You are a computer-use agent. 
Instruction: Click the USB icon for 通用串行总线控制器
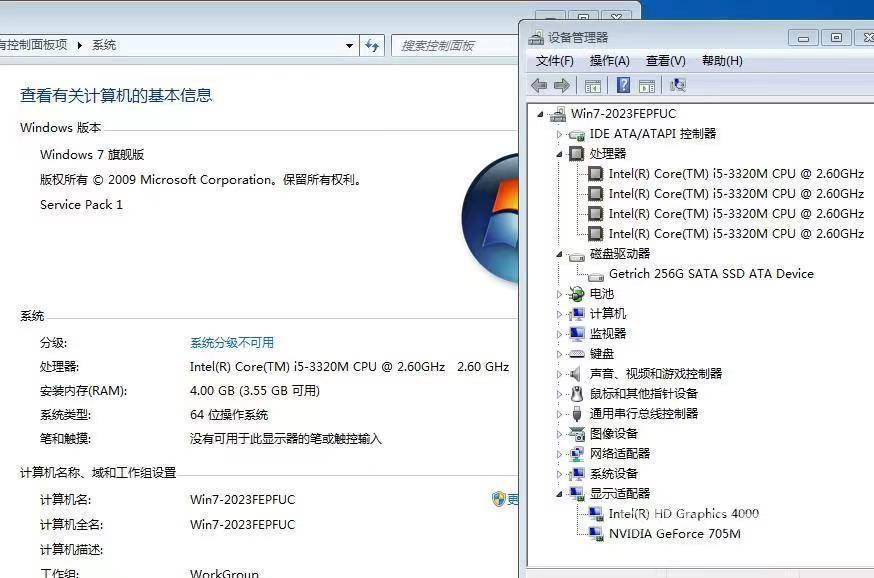click(x=577, y=414)
